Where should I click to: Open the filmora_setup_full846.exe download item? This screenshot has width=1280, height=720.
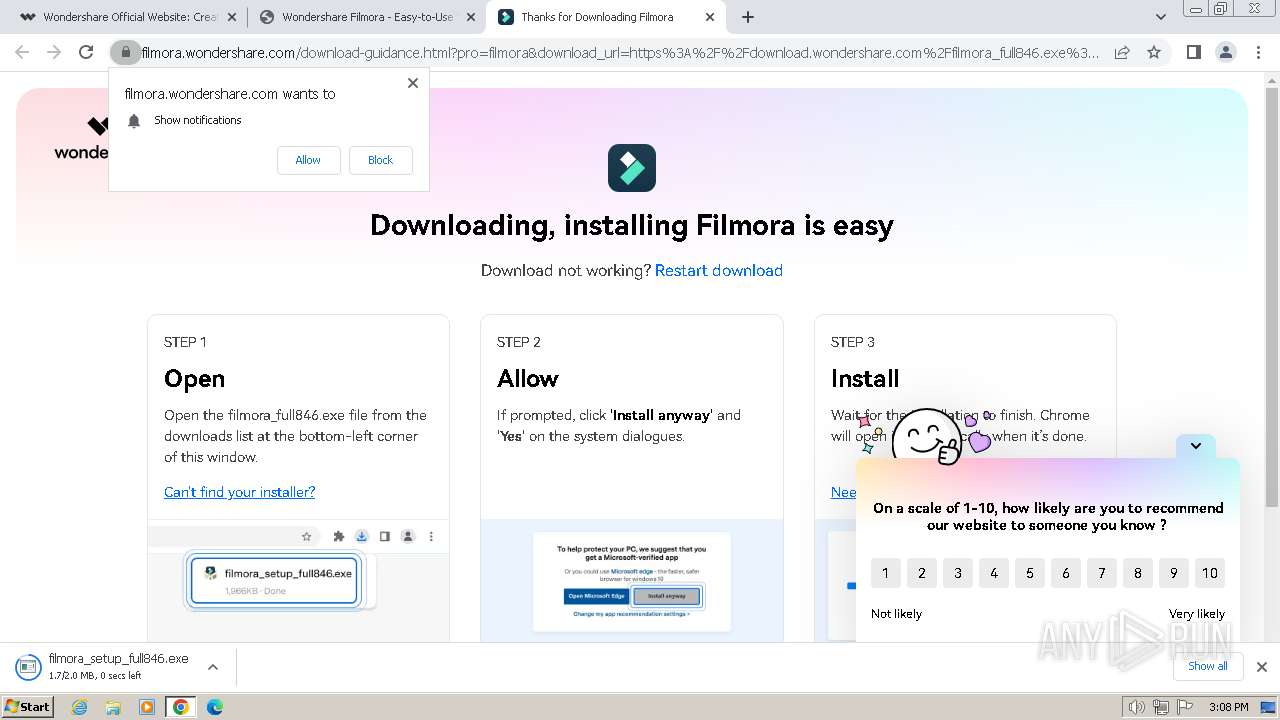[102, 666]
